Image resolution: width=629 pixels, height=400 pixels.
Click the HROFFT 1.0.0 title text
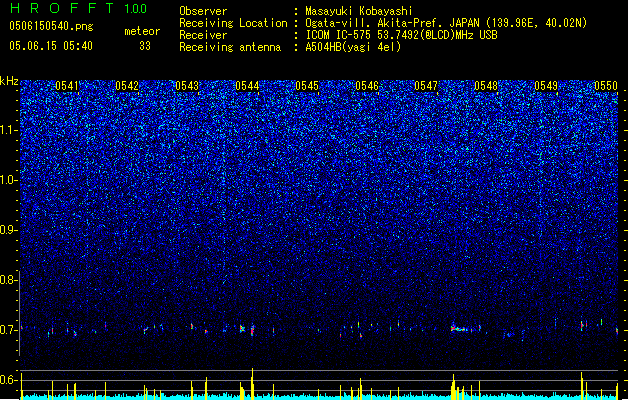[79, 8]
